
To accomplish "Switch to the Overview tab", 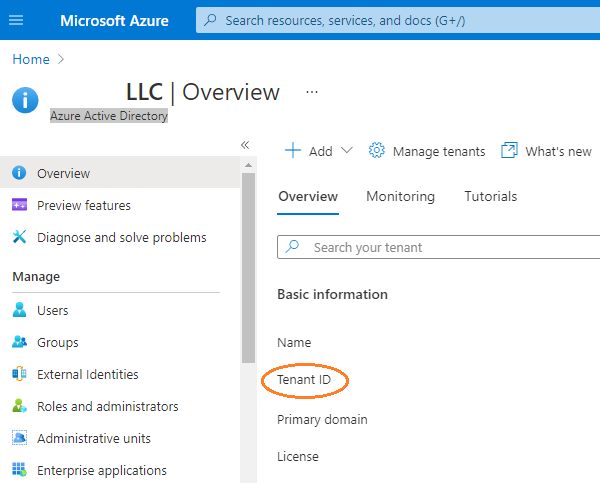I will click(308, 196).
